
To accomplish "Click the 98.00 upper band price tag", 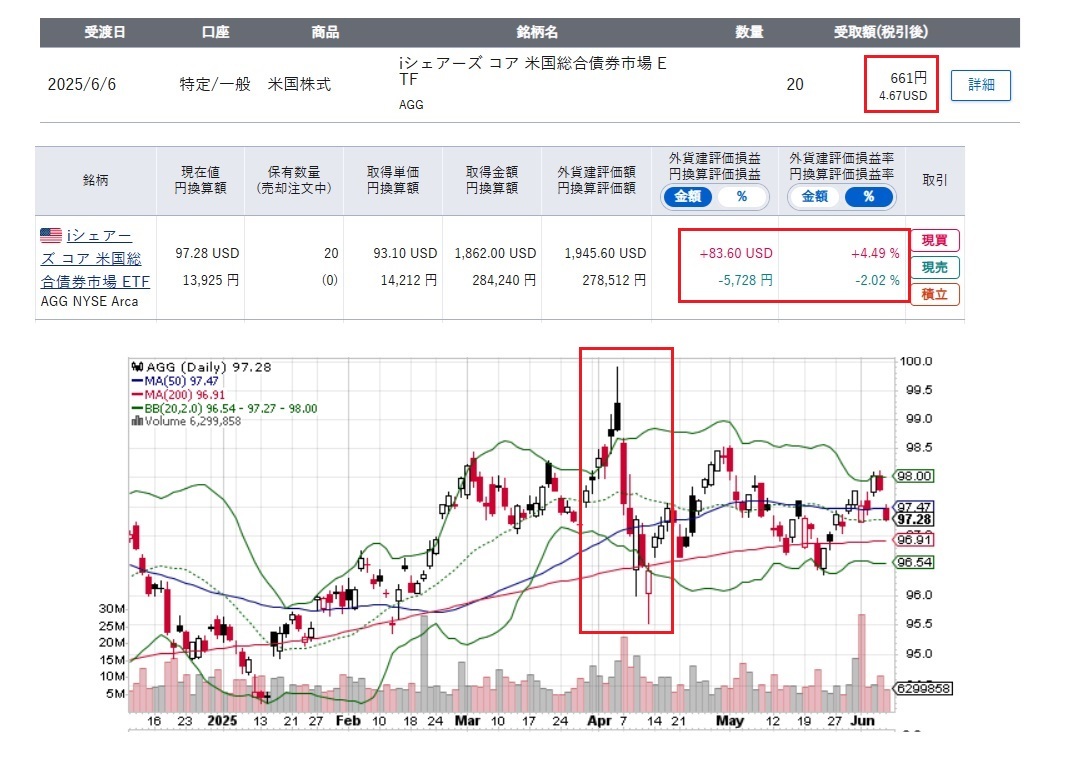I will 914,476.
